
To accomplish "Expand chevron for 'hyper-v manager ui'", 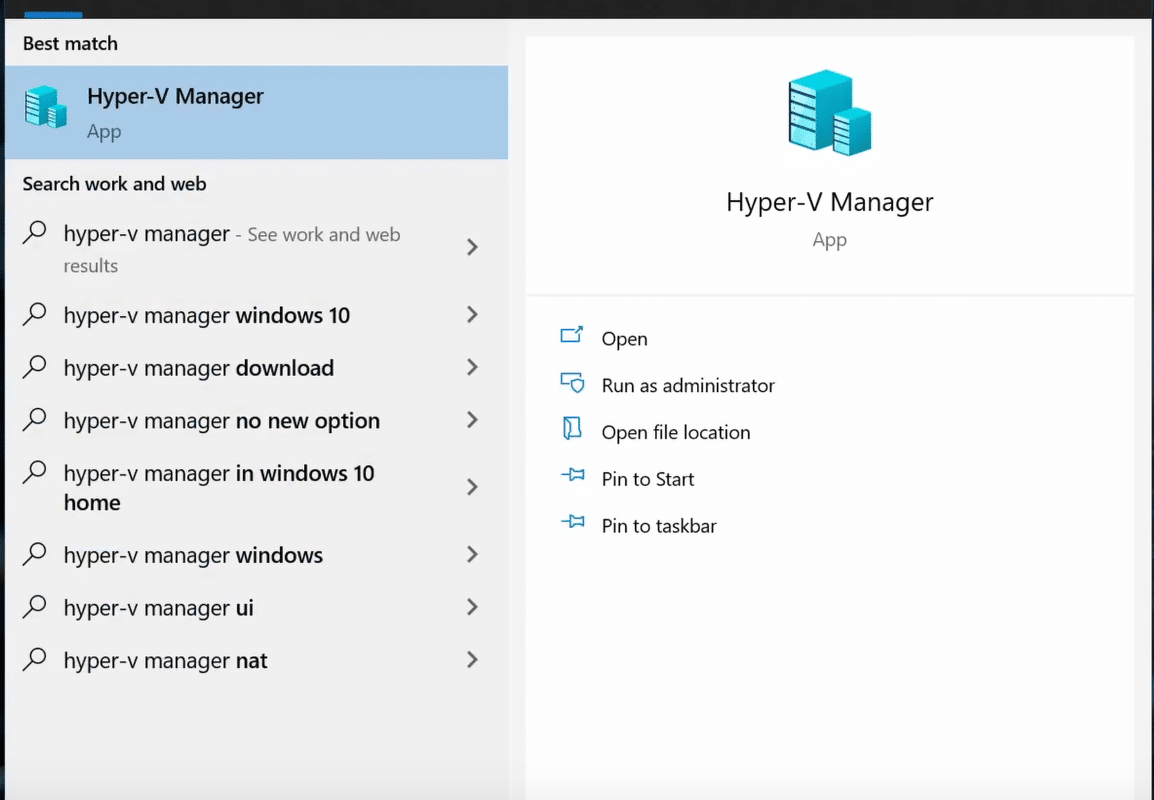I will [472, 608].
